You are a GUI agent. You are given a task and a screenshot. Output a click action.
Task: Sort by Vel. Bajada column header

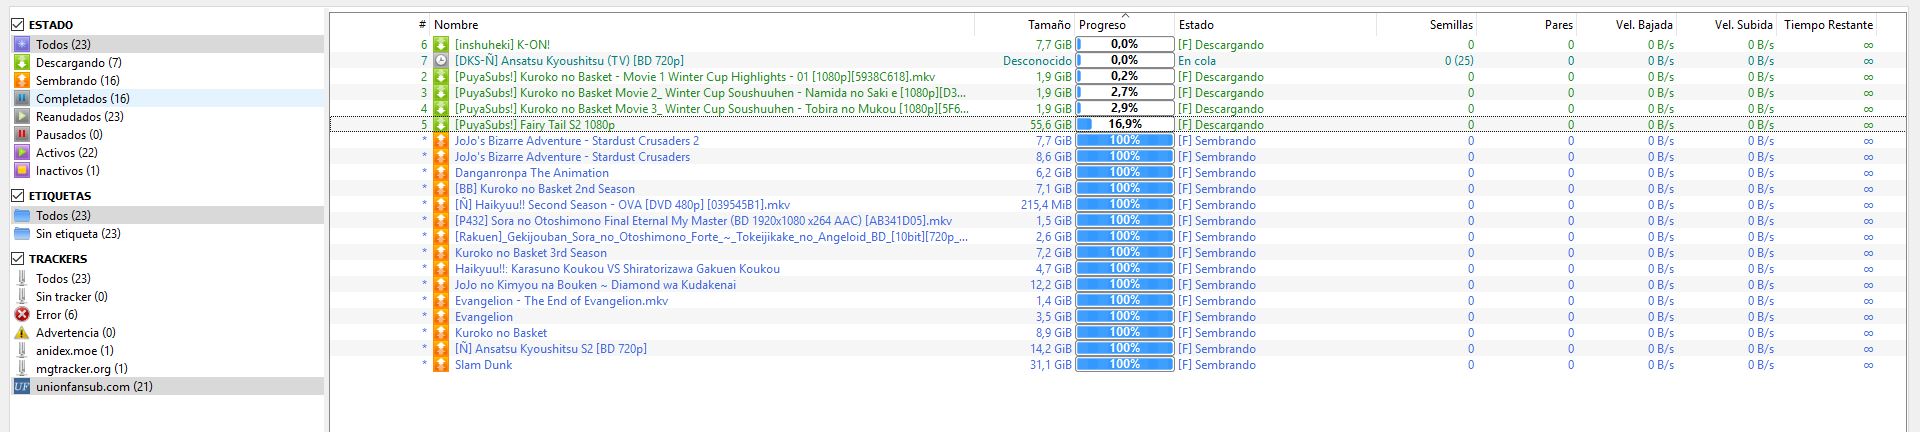pyautogui.click(x=1626, y=25)
